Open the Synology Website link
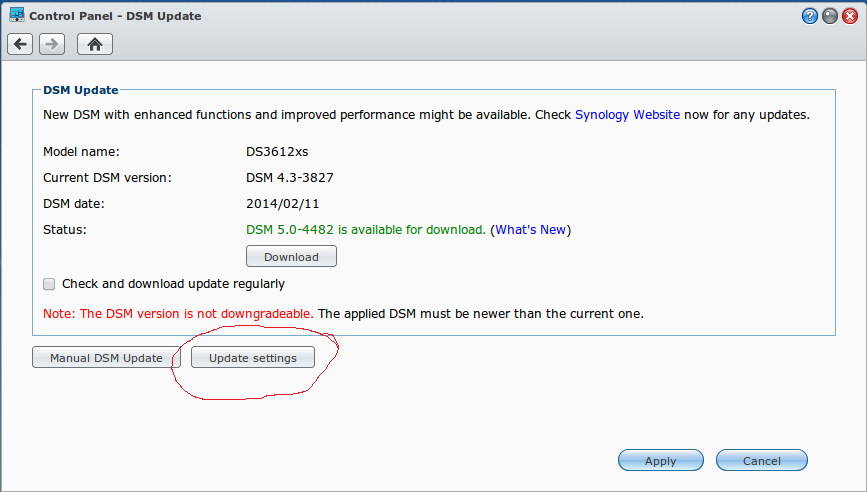This screenshot has width=867, height=492. coord(627,115)
